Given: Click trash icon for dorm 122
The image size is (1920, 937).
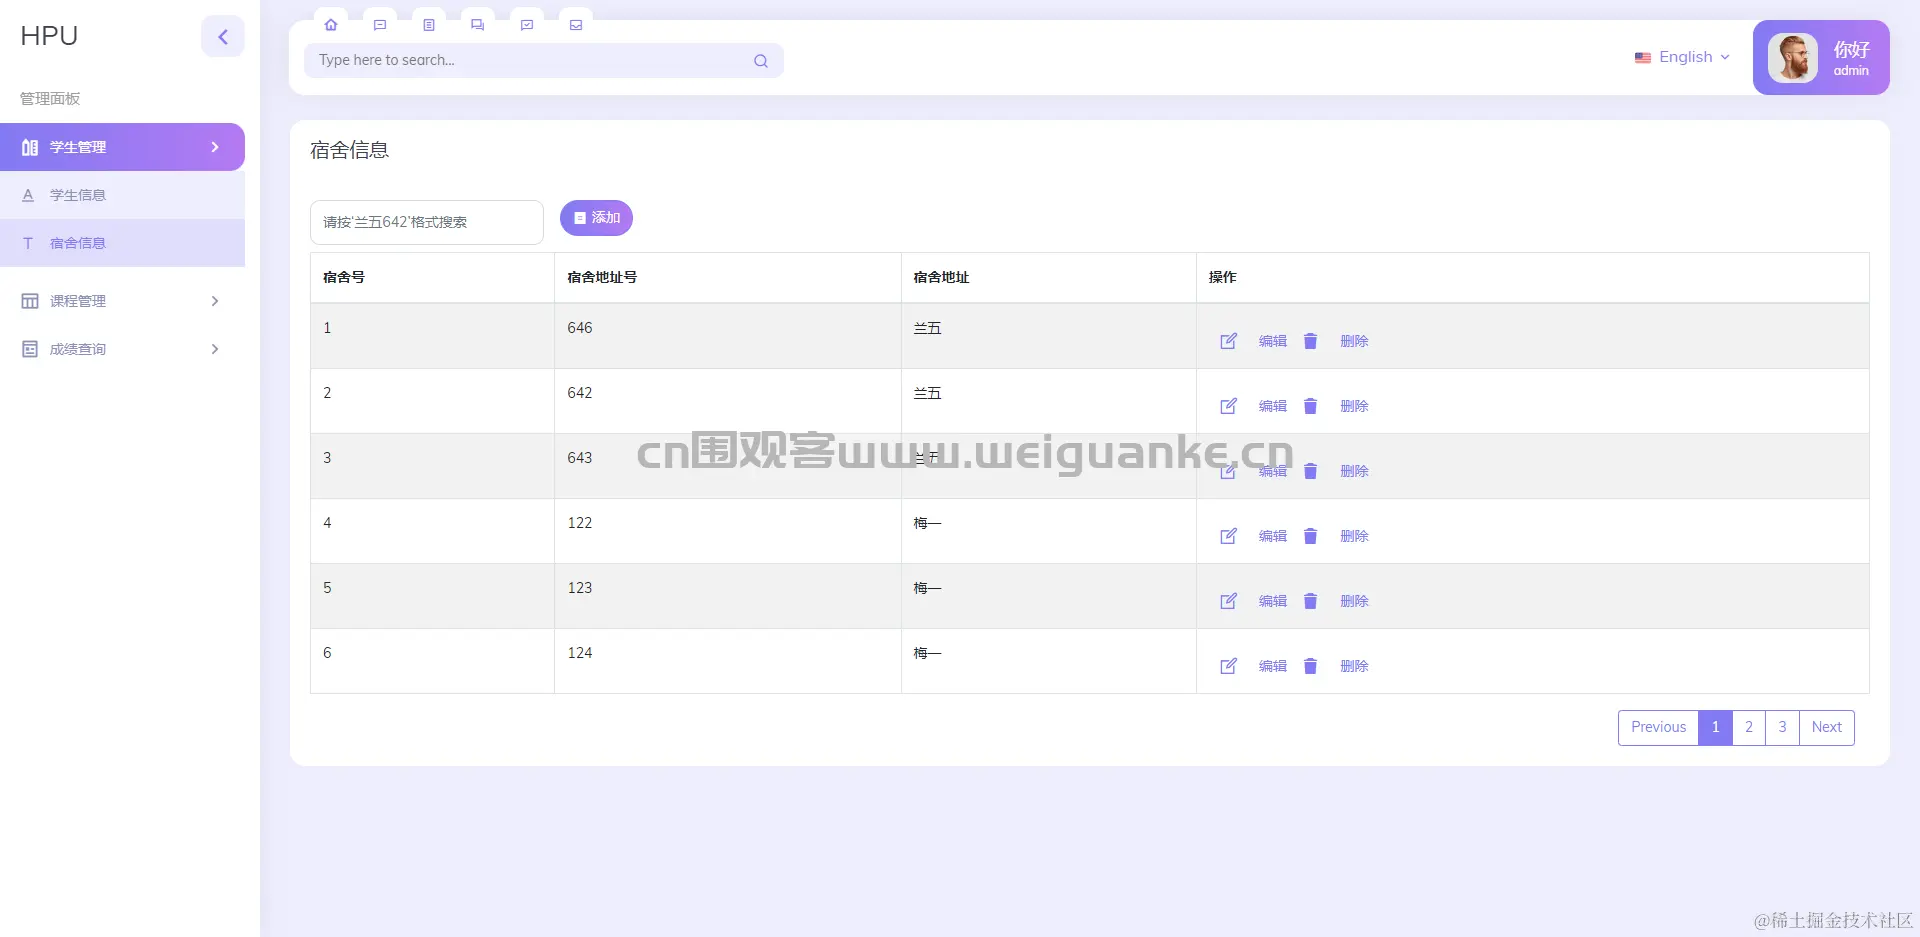Looking at the screenshot, I should pos(1310,536).
